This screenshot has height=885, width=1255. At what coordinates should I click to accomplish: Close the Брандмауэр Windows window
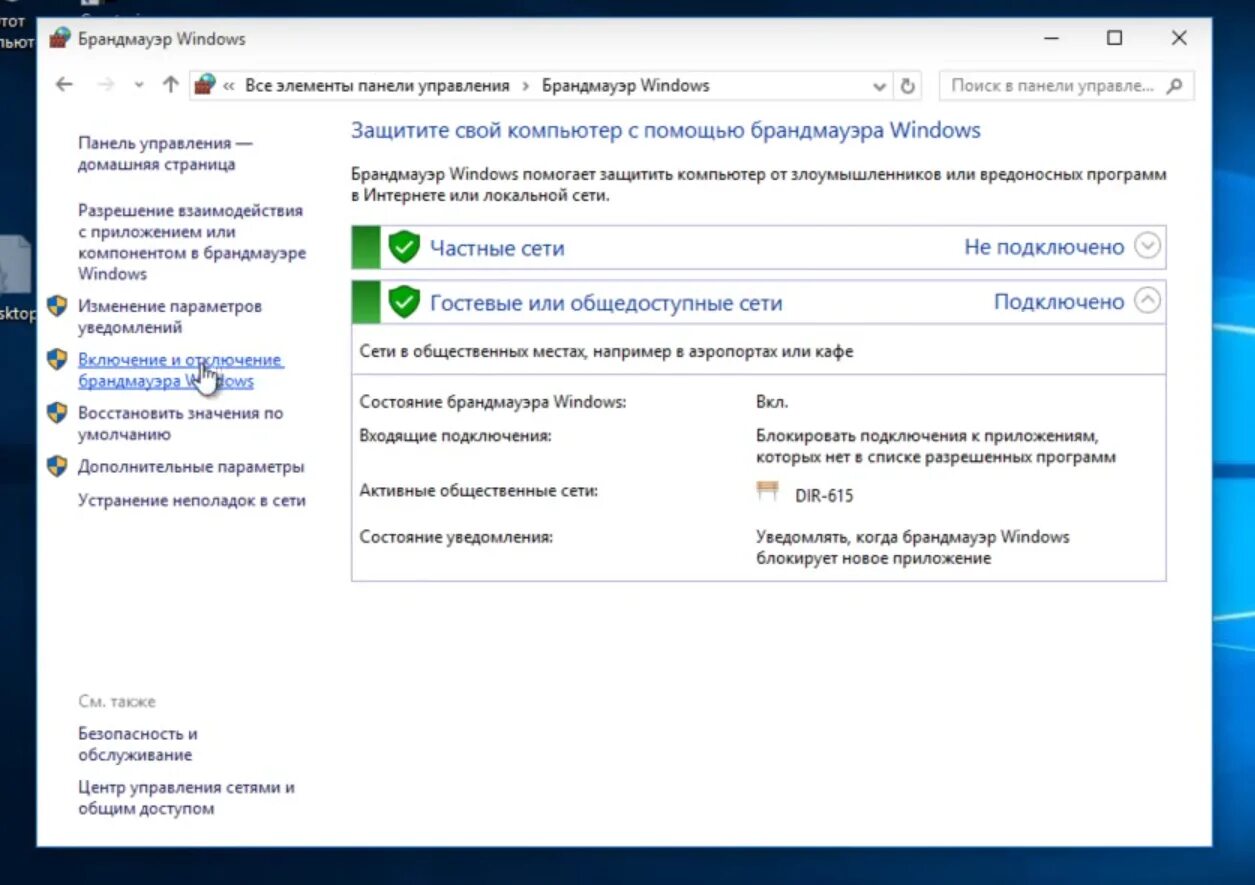(x=1179, y=39)
